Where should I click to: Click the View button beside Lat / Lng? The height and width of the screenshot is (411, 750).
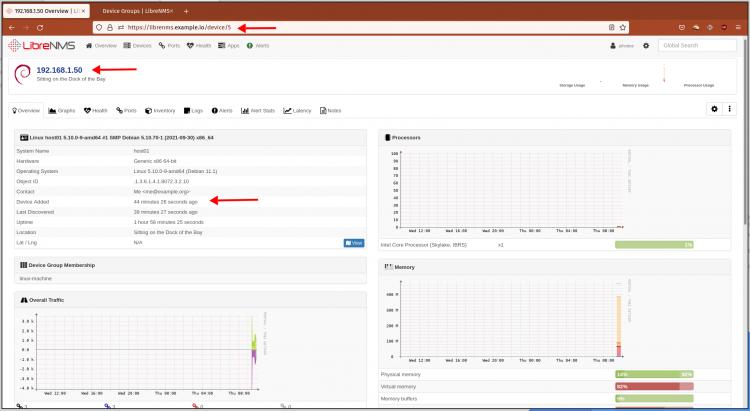354,242
